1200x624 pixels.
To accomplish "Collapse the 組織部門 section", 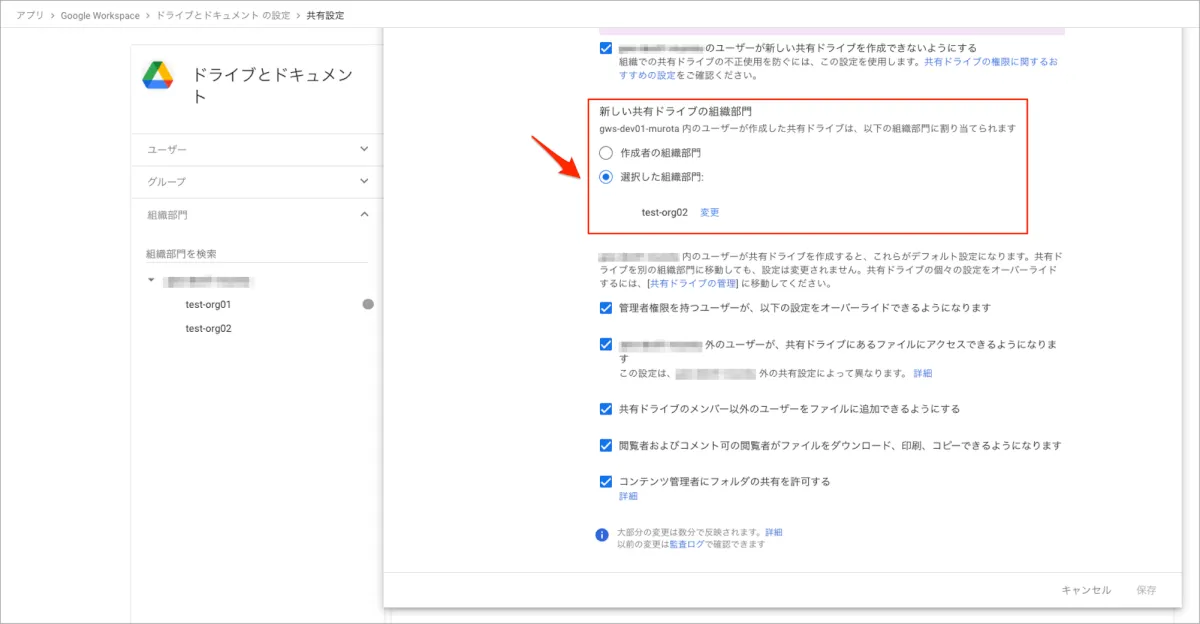I will coord(364,214).
